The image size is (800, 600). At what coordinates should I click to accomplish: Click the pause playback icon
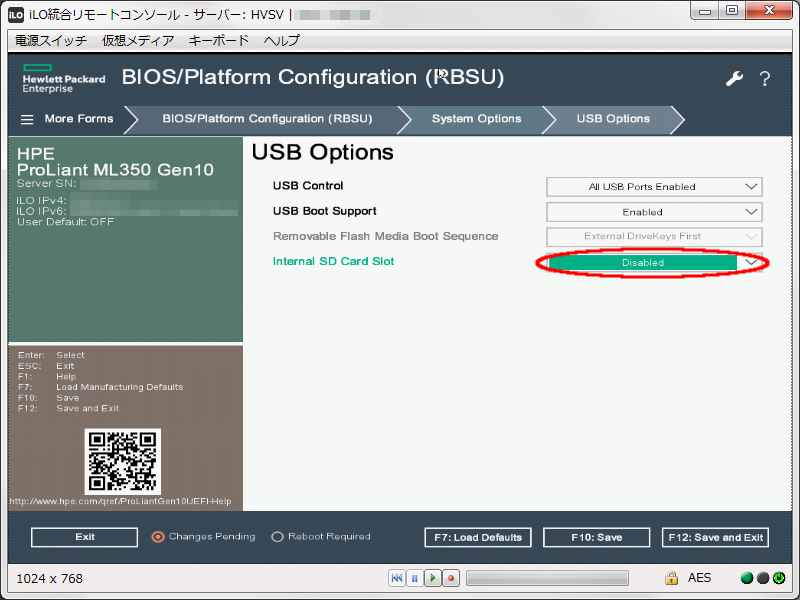click(x=415, y=578)
